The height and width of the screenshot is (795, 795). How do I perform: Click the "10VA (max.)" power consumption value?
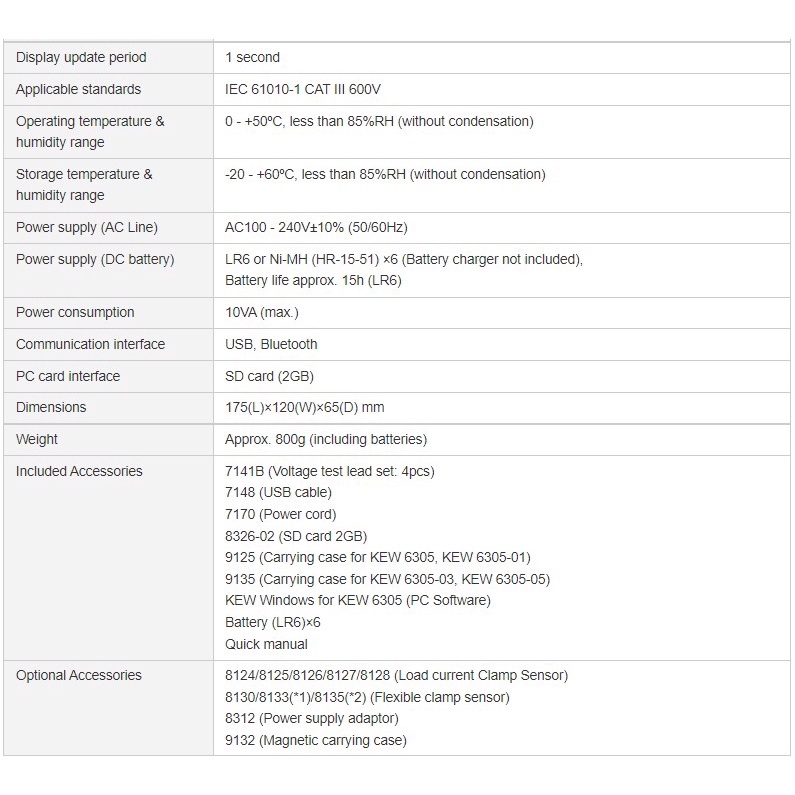click(261, 312)
